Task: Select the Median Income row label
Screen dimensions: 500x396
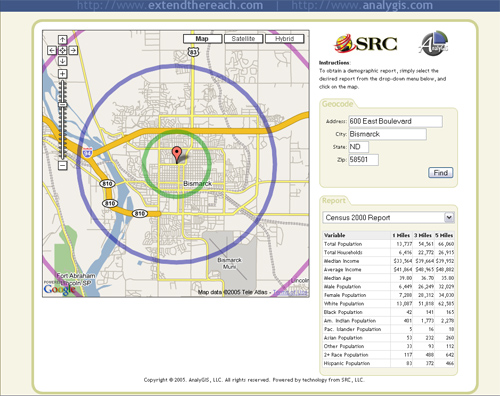Action: (342, 261)
